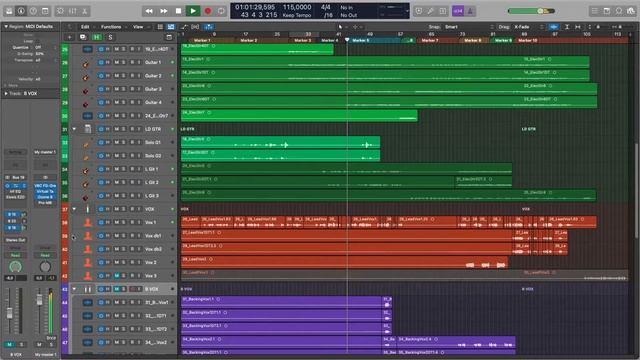Collapse the Region: MIDI Defaults section
The width and height of the screenshot is (640, 360).
(x=6, y=27)
